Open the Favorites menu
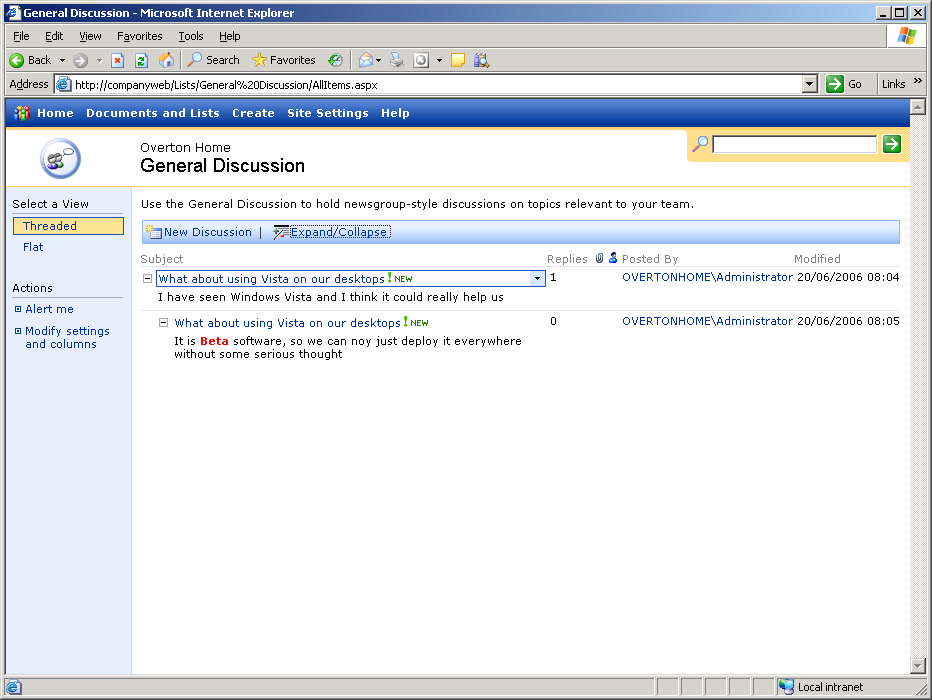 (140, 36)
